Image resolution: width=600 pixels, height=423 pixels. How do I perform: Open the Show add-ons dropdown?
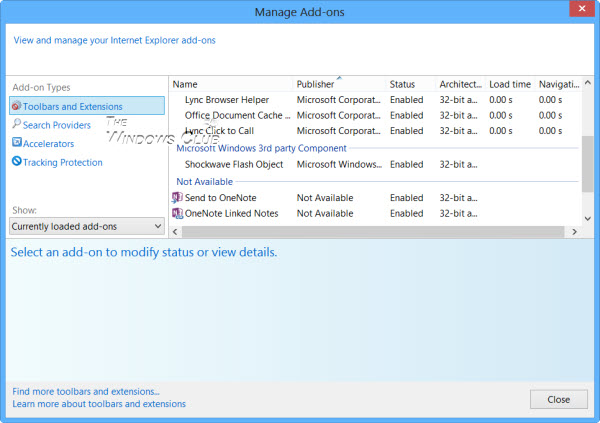tap(87, 226)
